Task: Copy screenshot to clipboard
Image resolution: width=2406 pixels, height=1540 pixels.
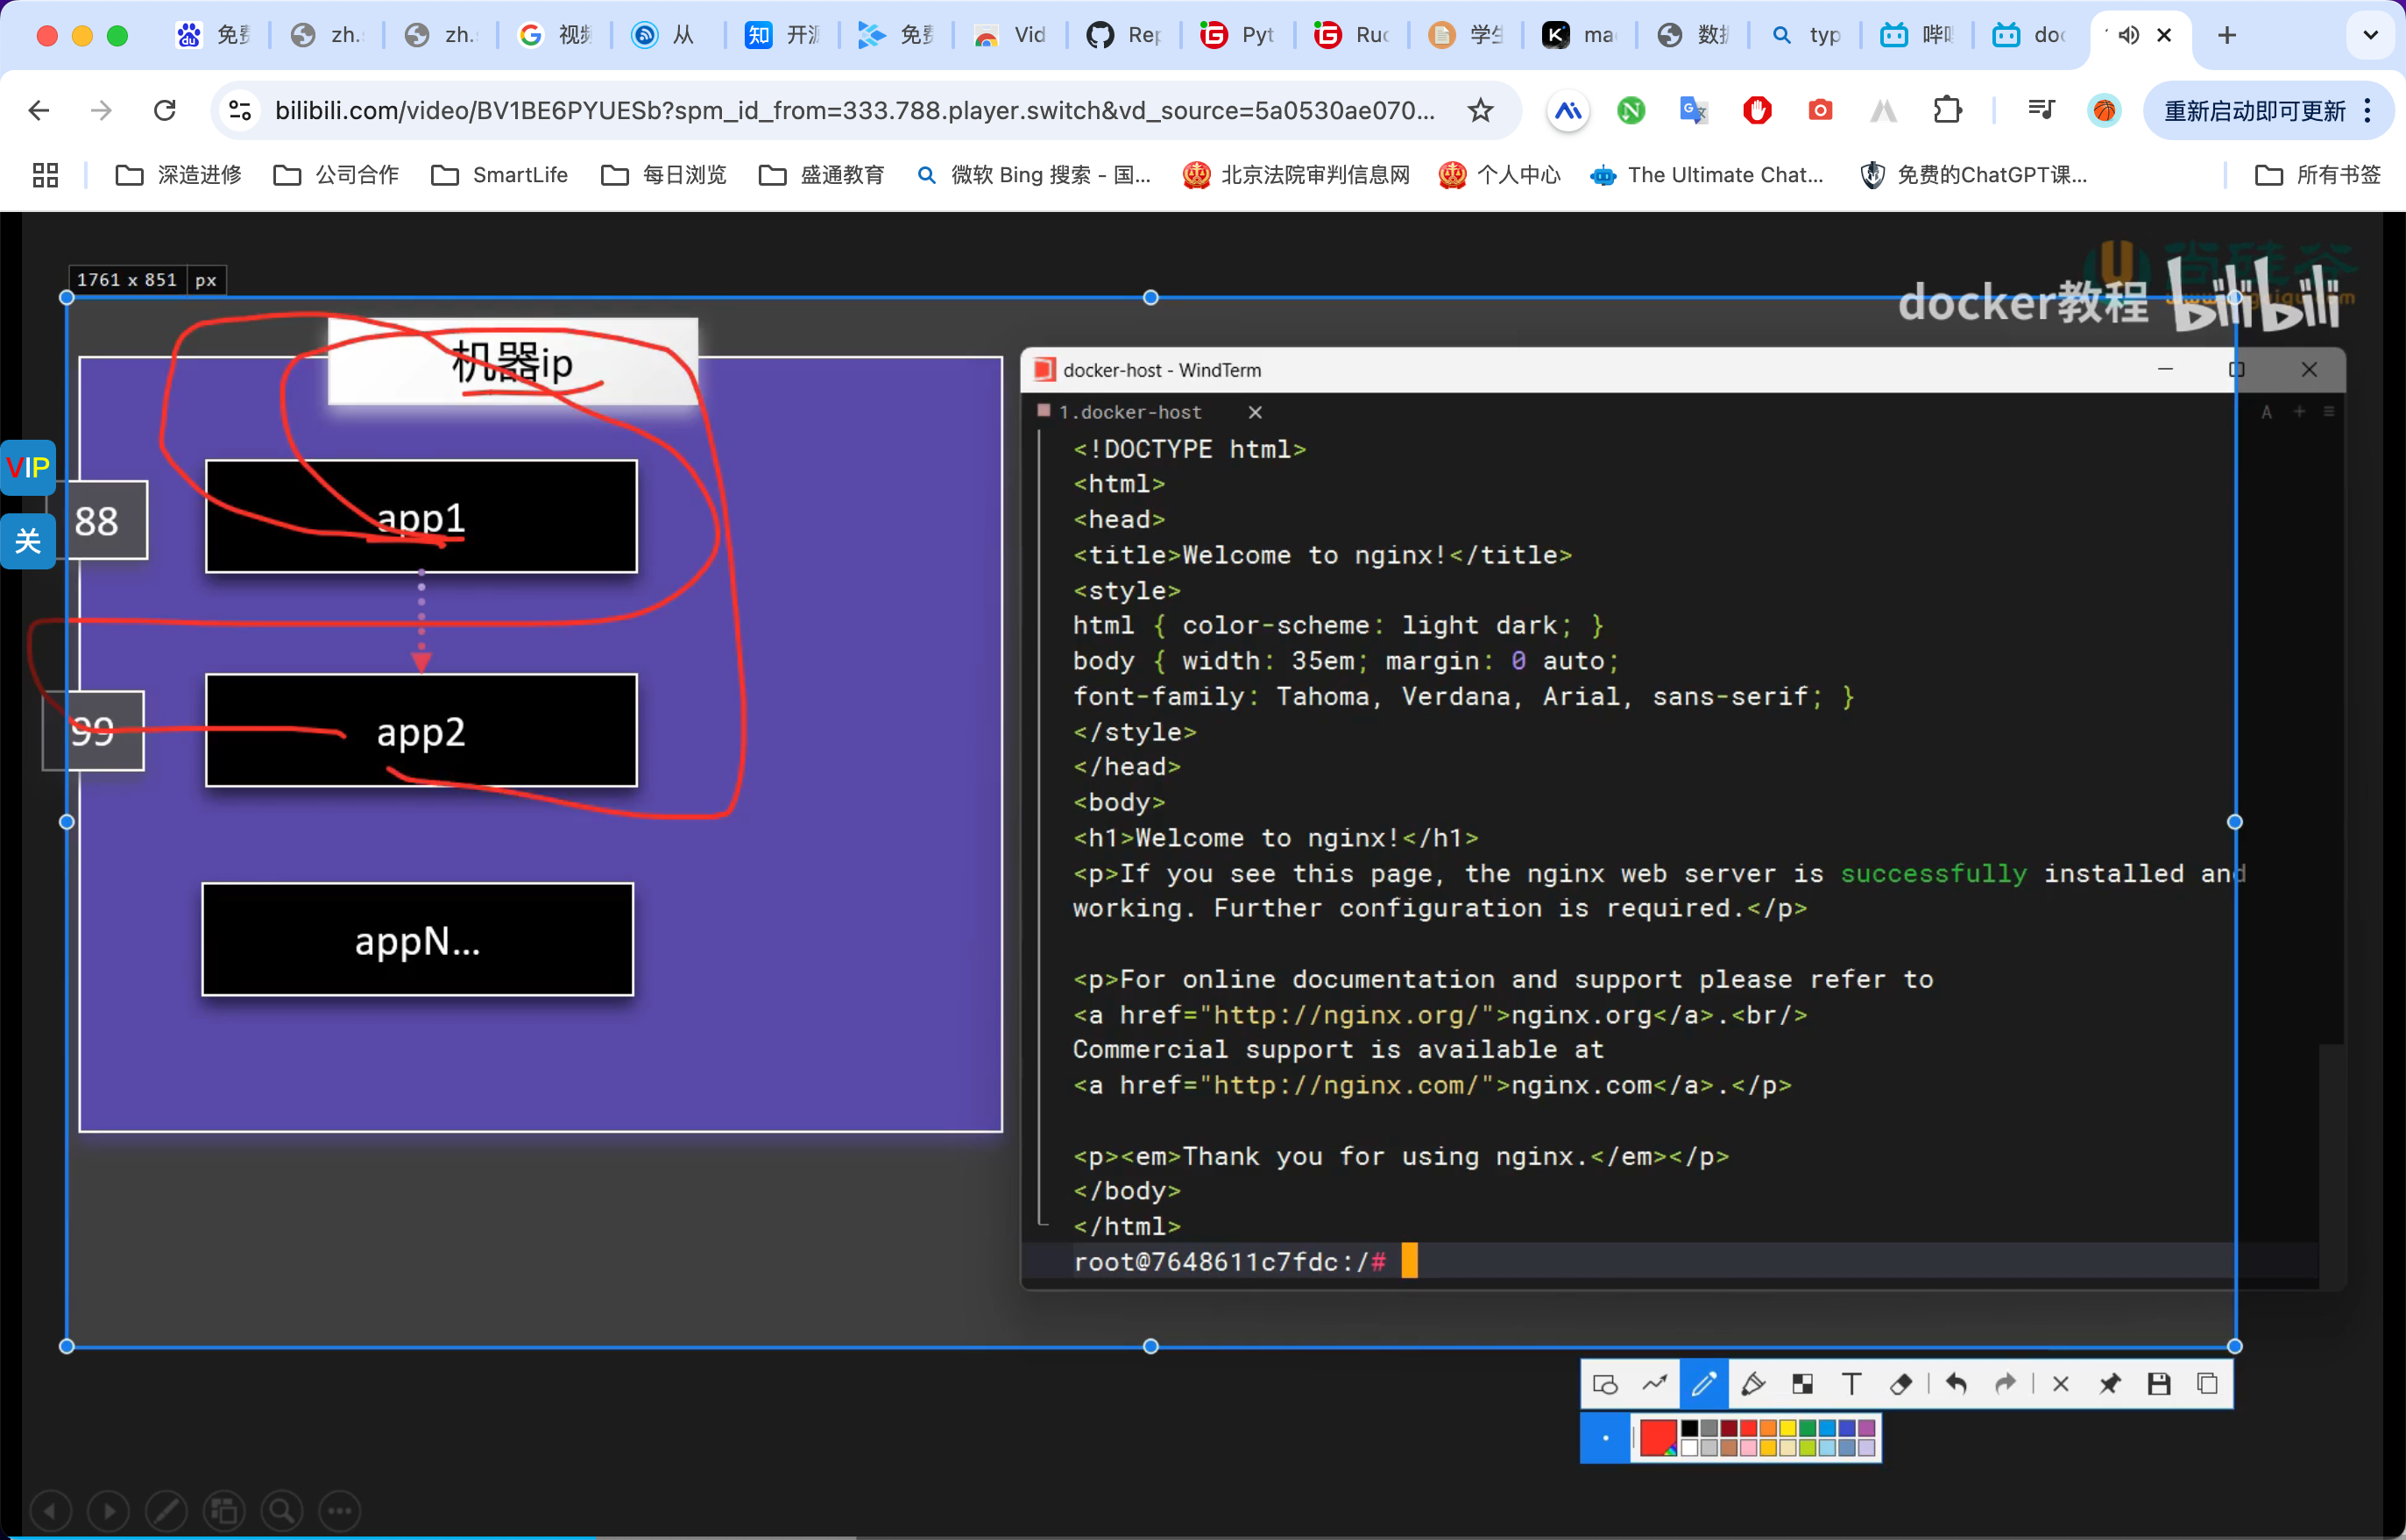Action: (2208, 1384)
